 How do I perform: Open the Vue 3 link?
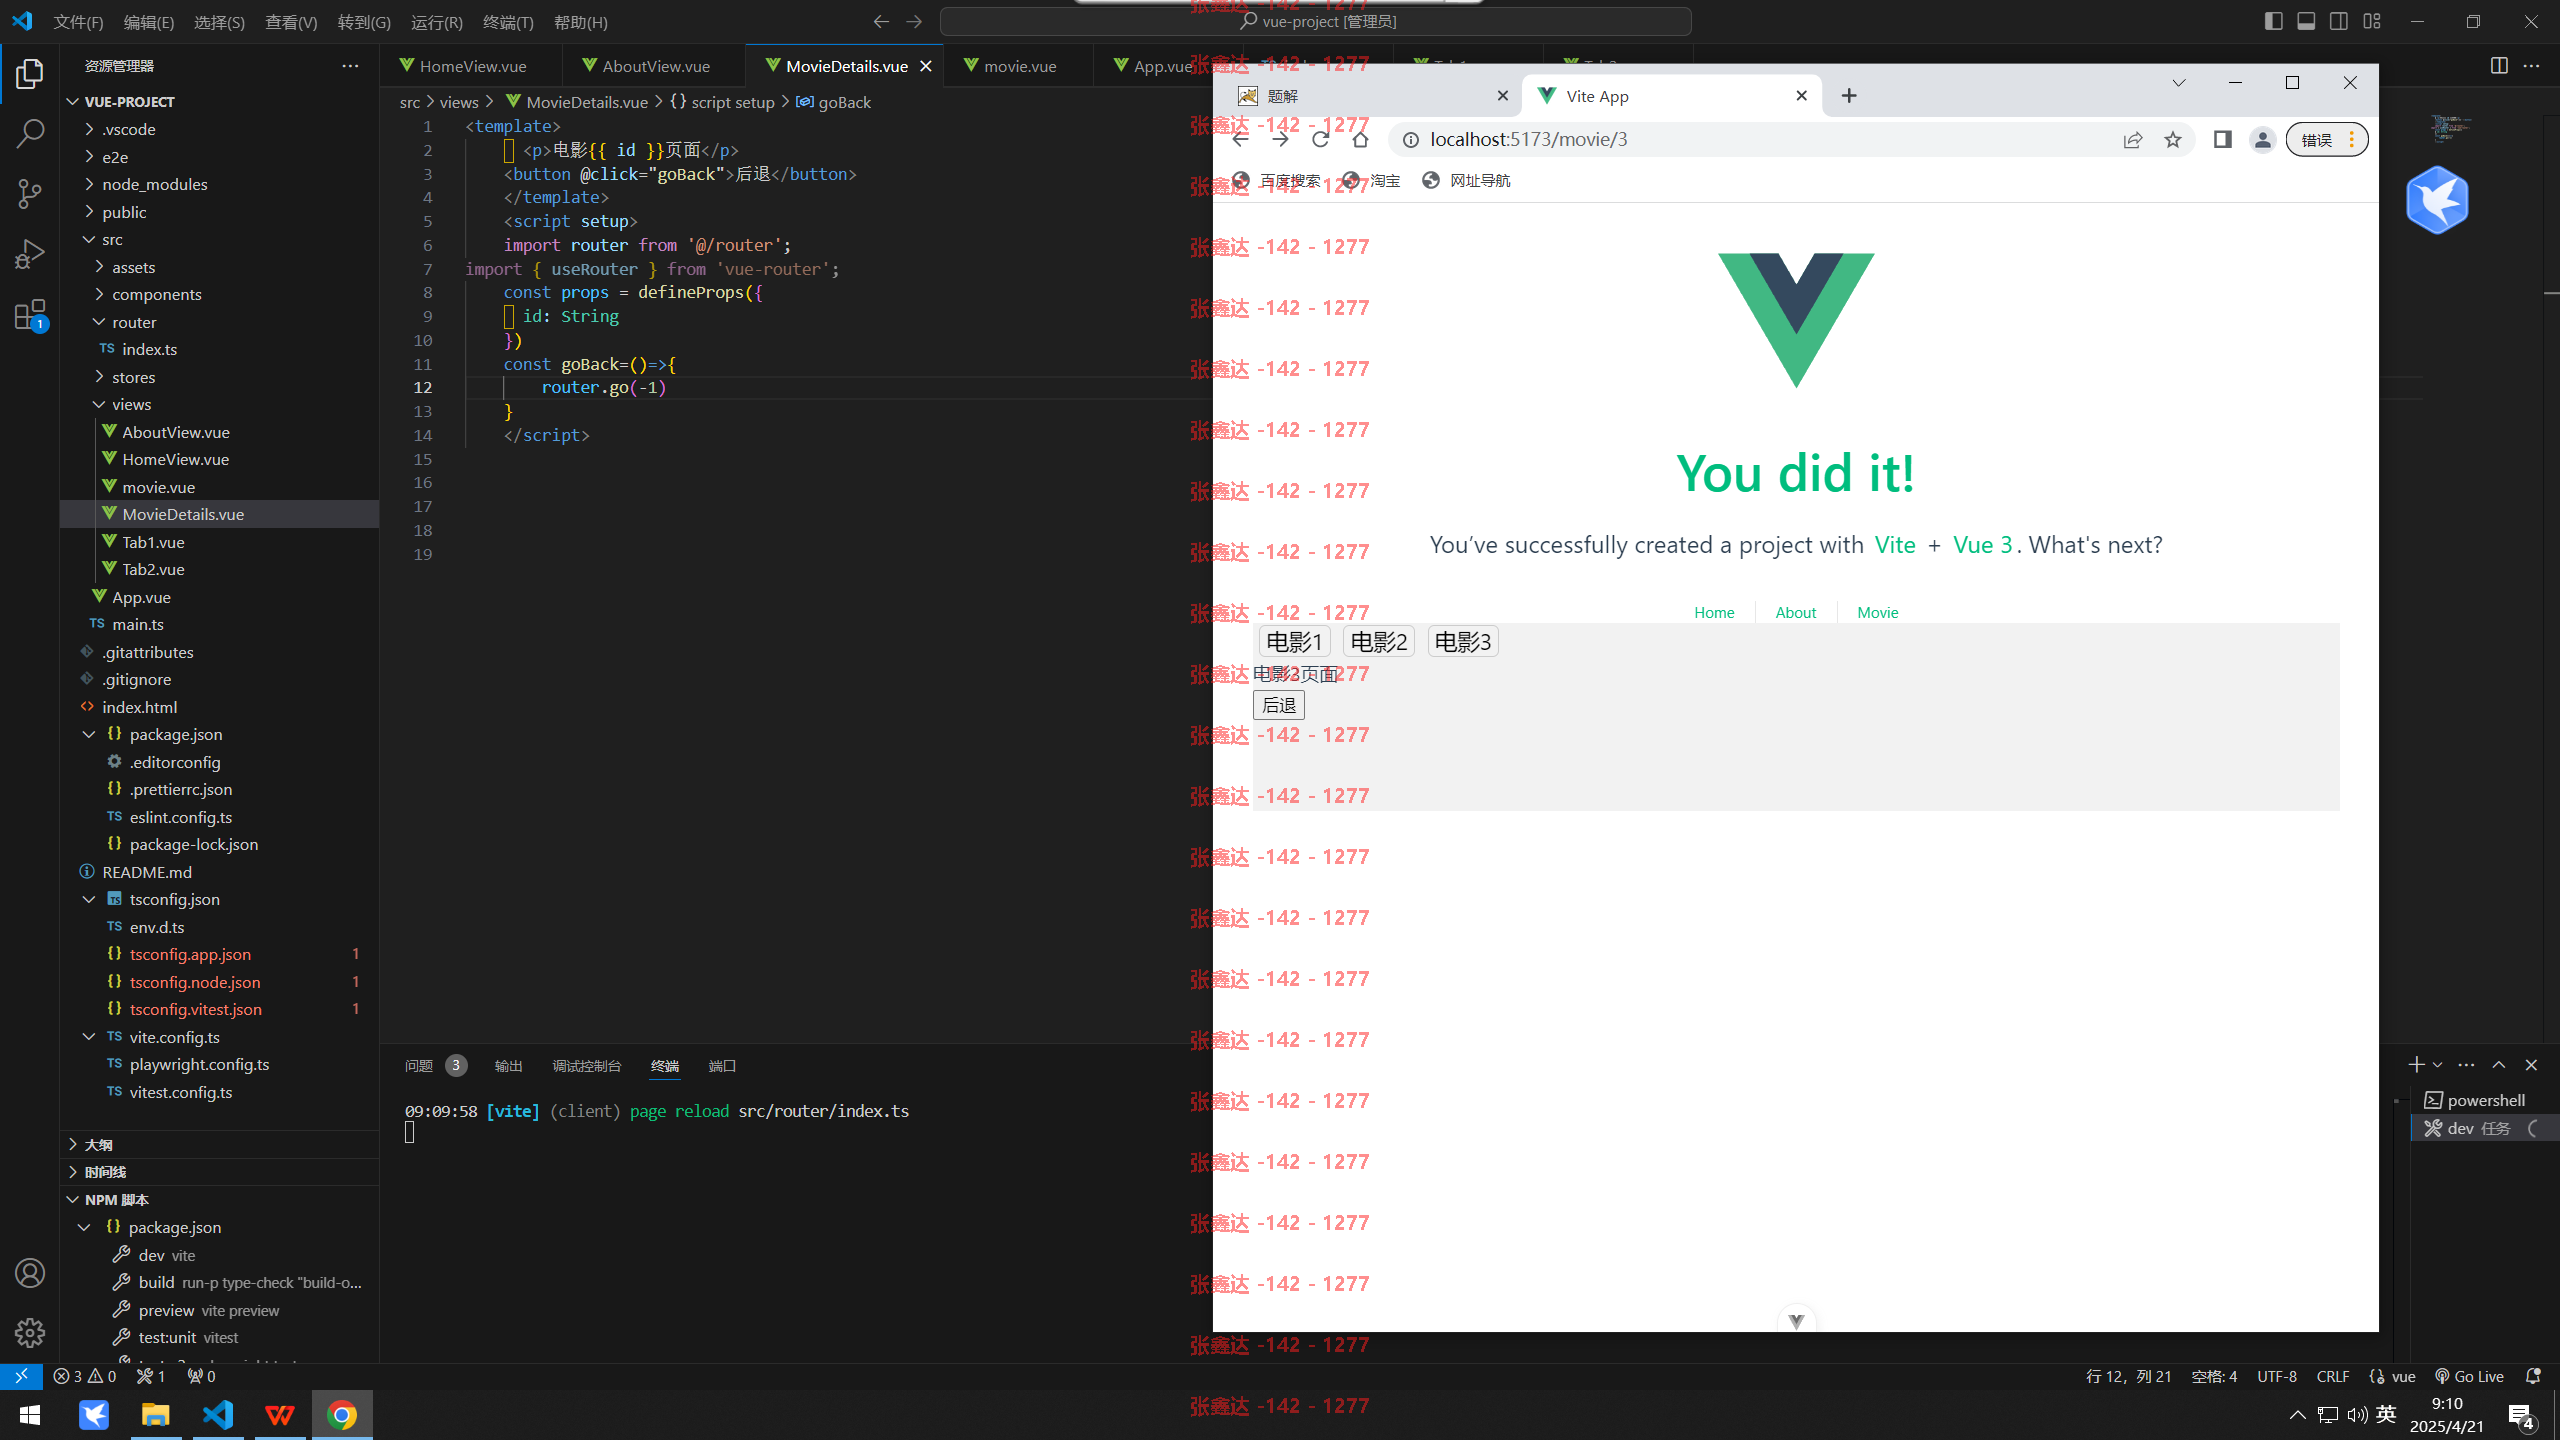[1982, 545]
